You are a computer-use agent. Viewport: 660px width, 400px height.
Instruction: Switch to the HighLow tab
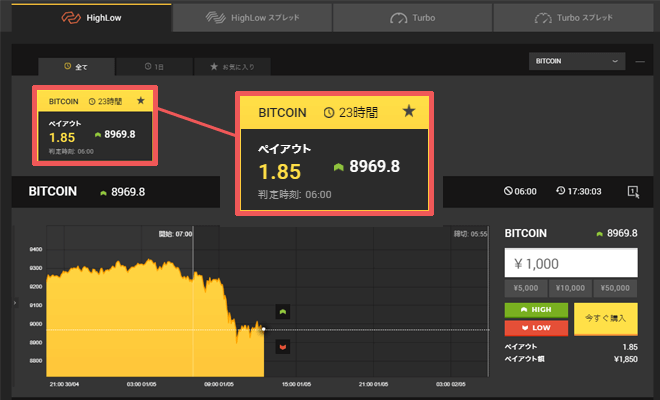tap(91, 18)
